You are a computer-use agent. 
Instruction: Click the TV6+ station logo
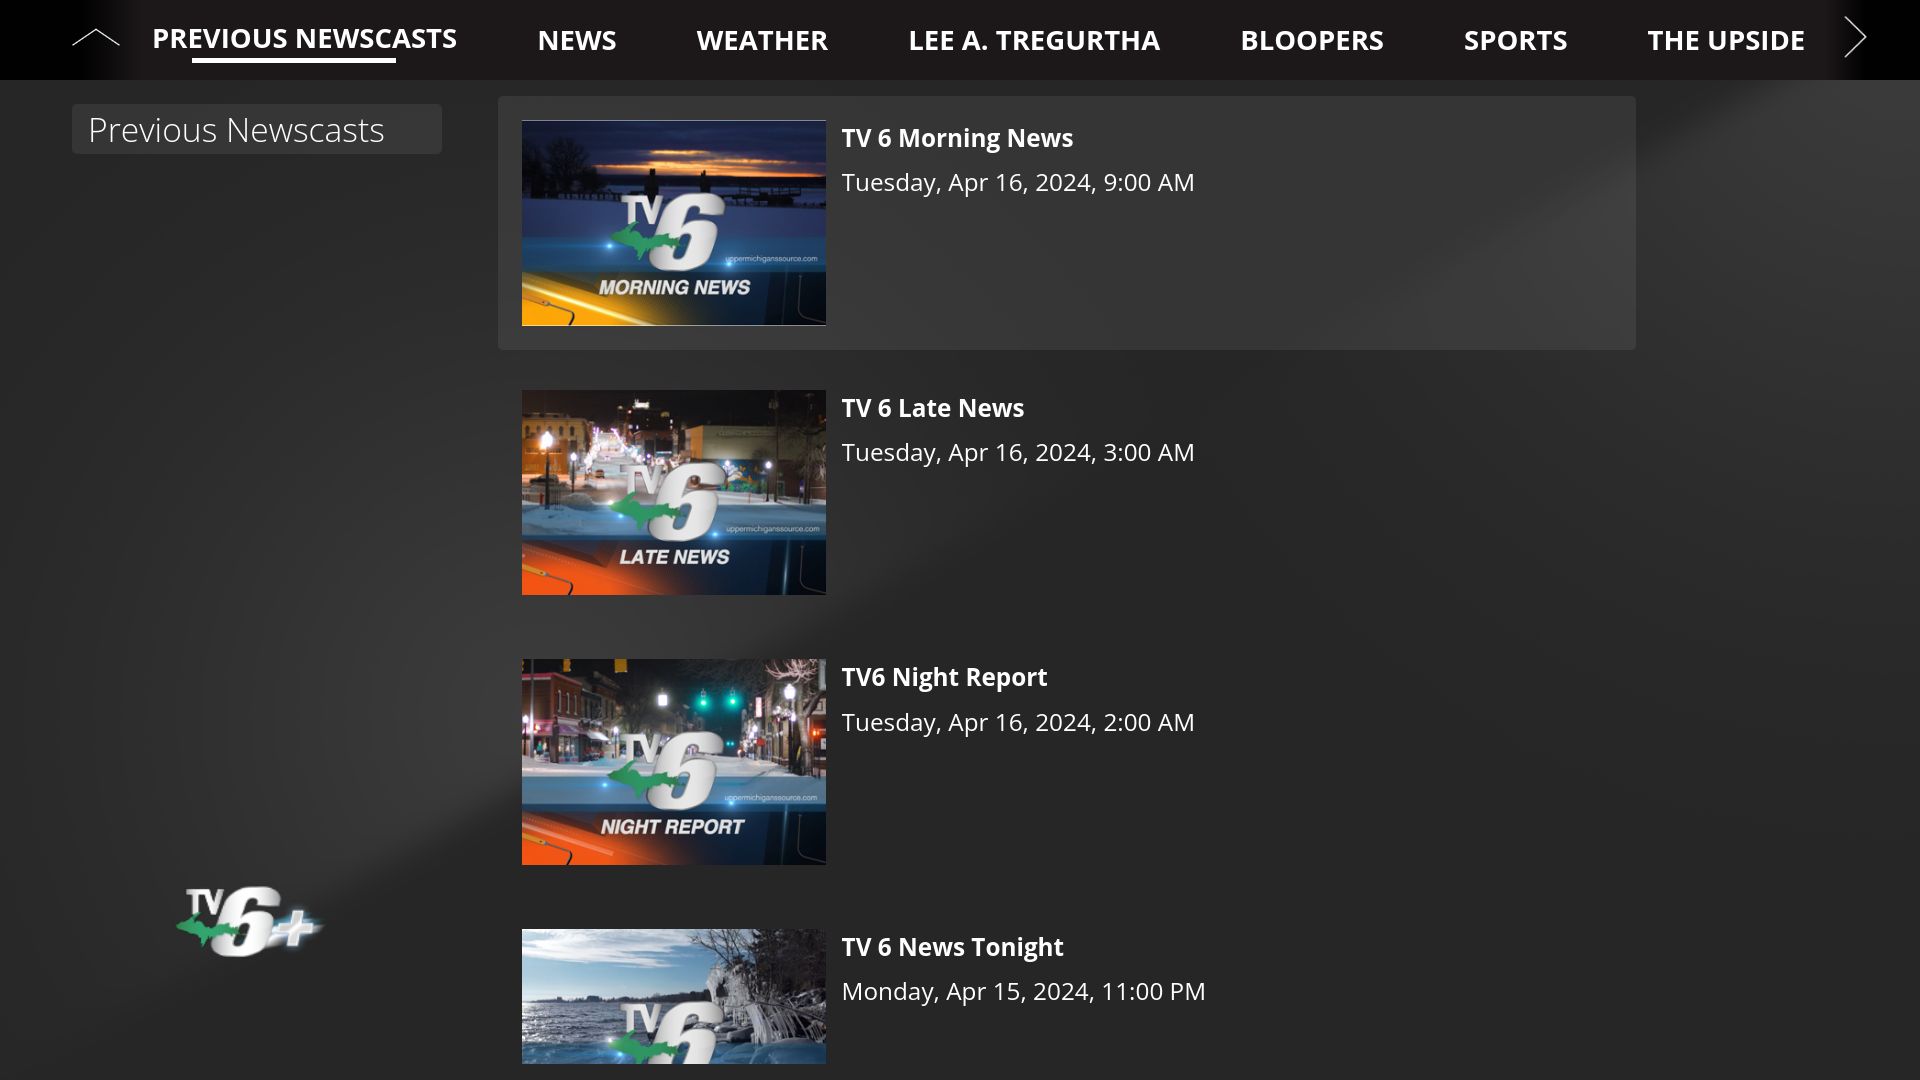coord(251,921)
